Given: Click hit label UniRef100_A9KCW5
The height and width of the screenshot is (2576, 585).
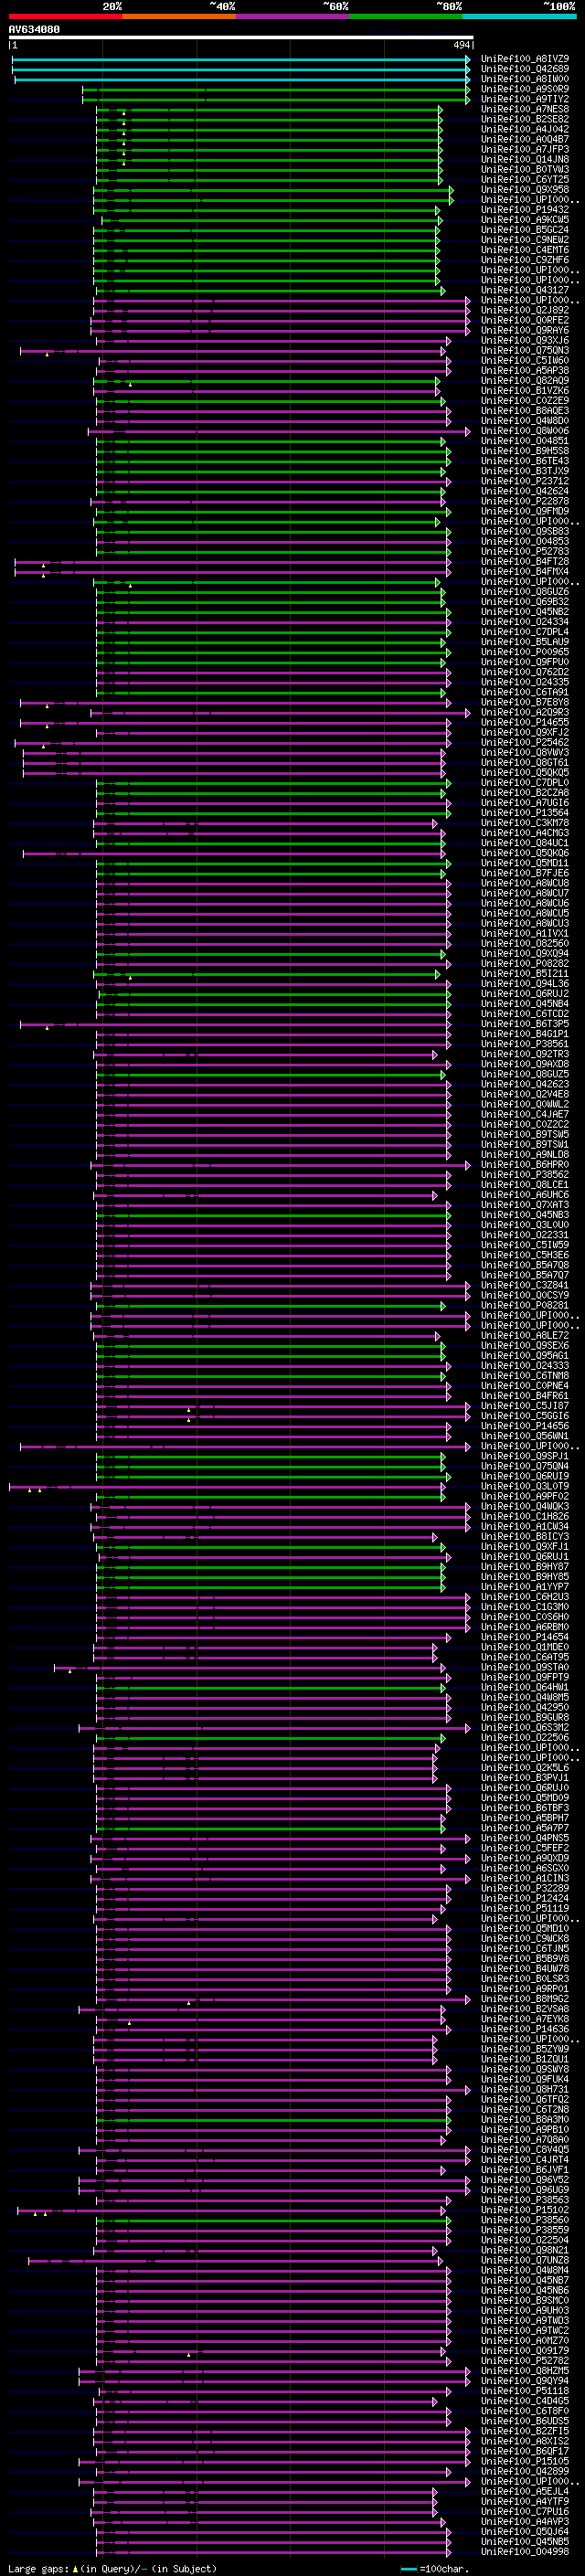Looking at the screenshot, I should [525, 220].
